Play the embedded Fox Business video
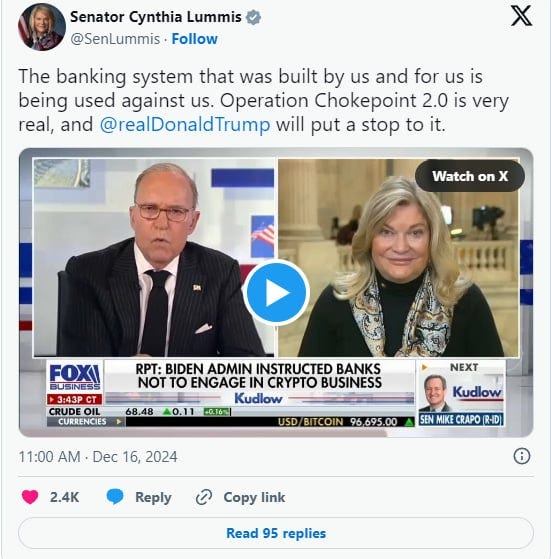The height and width of the screenshot is (559, 551). point(276,292)
